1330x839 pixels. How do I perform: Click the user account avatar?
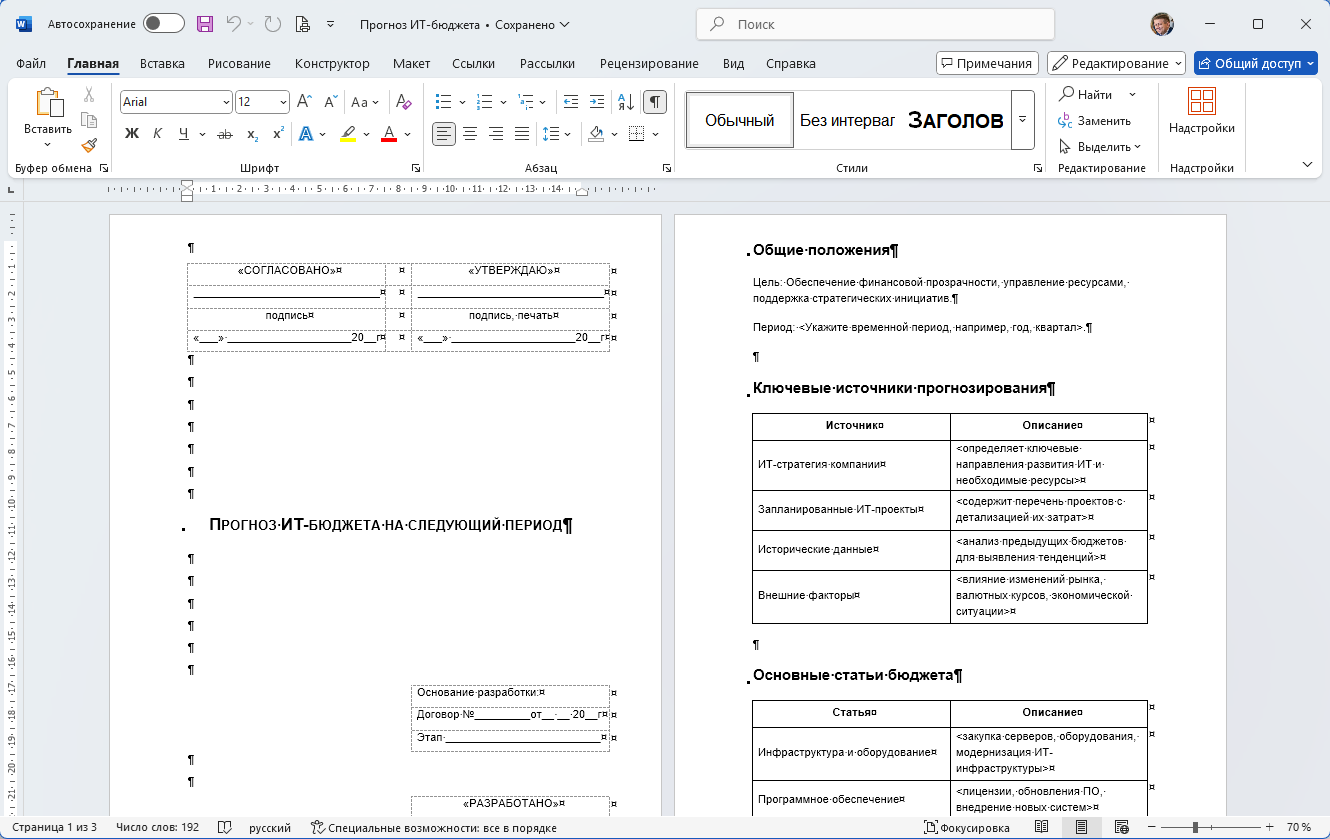(x=1162, y=24)
